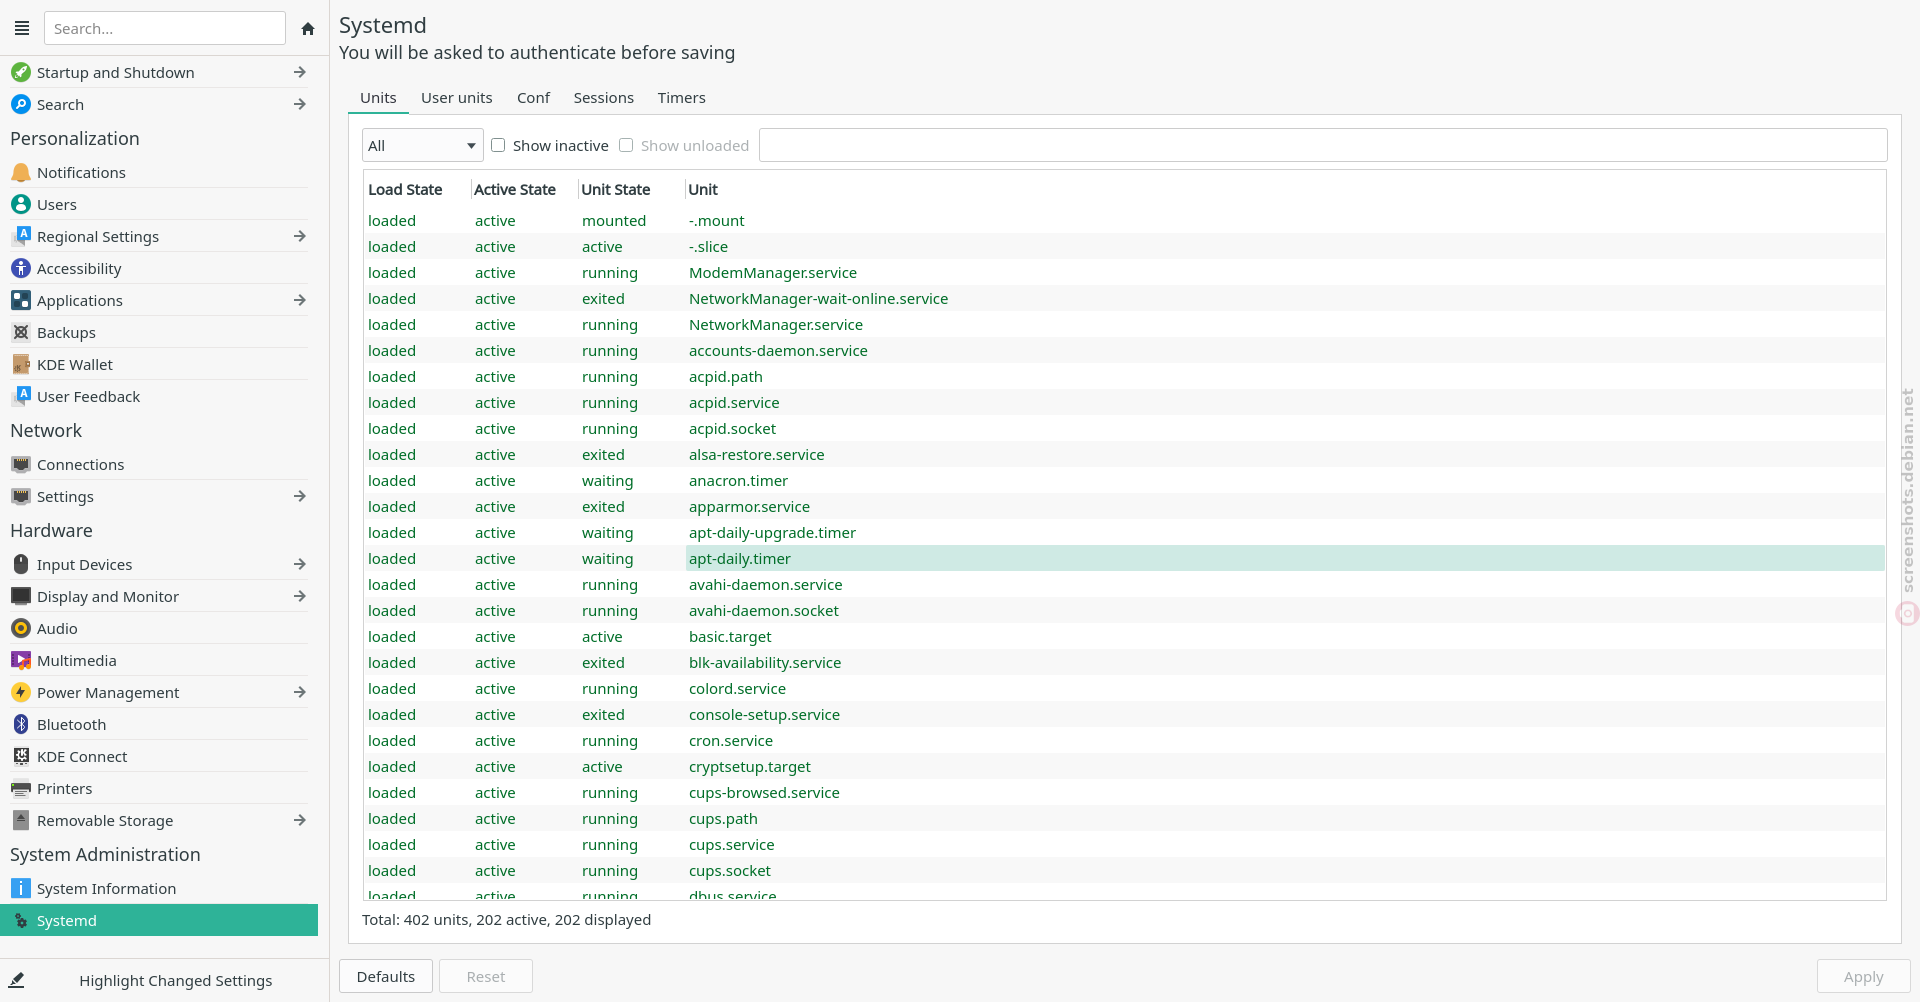
Task: Open network Connections icon
Action: pyautogui.click(x=21, y=464)
